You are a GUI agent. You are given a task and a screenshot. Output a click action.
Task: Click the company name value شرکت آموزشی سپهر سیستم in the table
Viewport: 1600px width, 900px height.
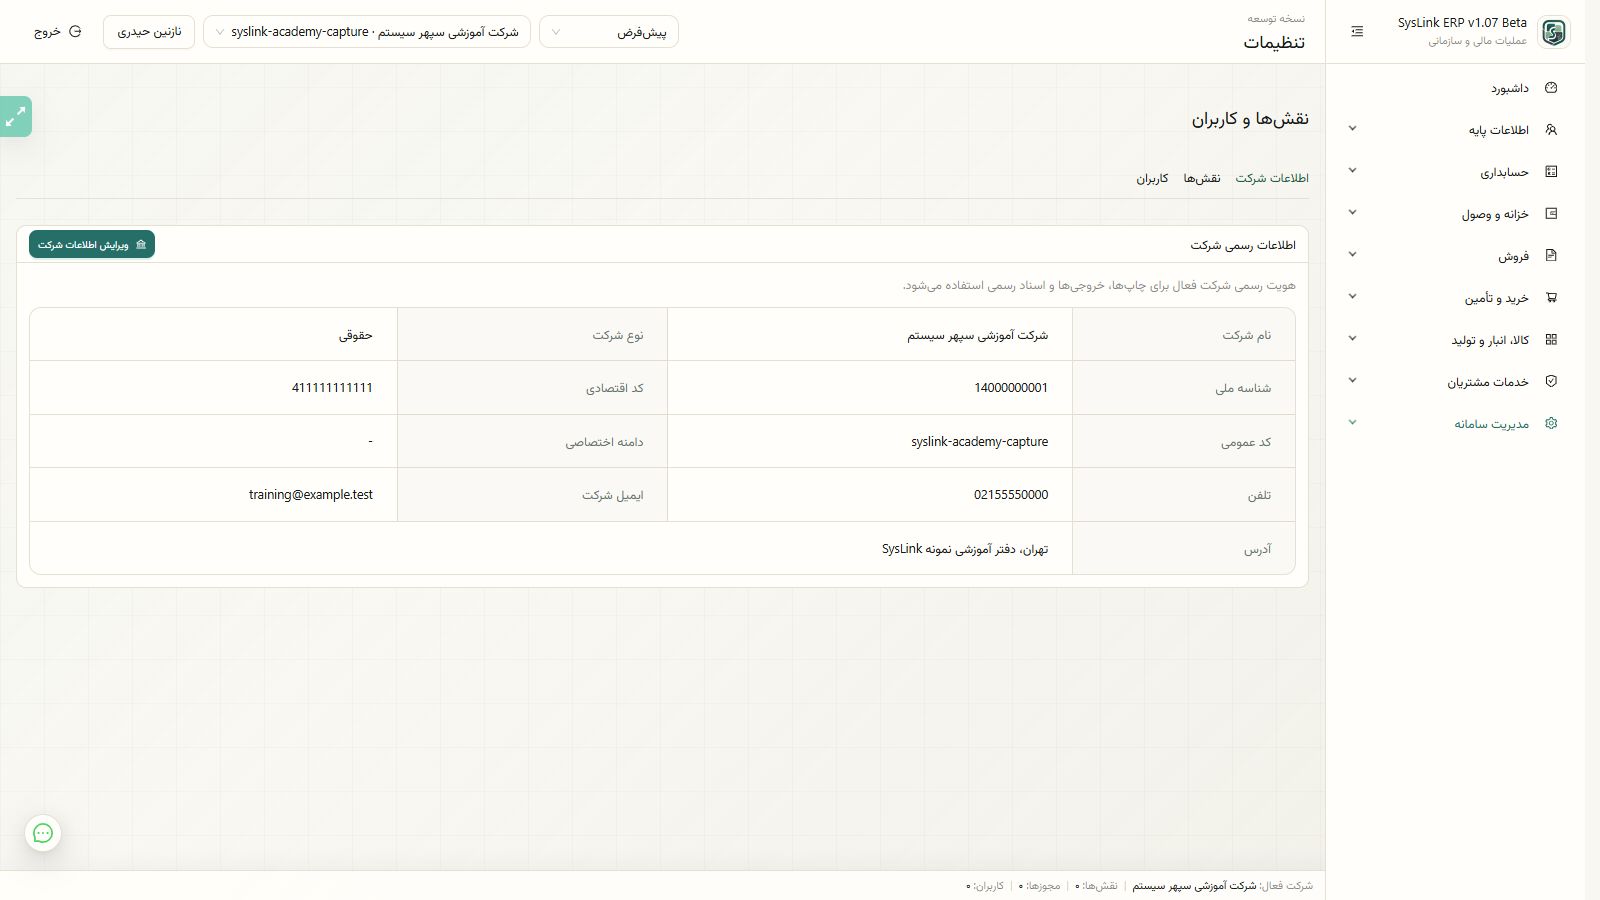click(977, 335)
